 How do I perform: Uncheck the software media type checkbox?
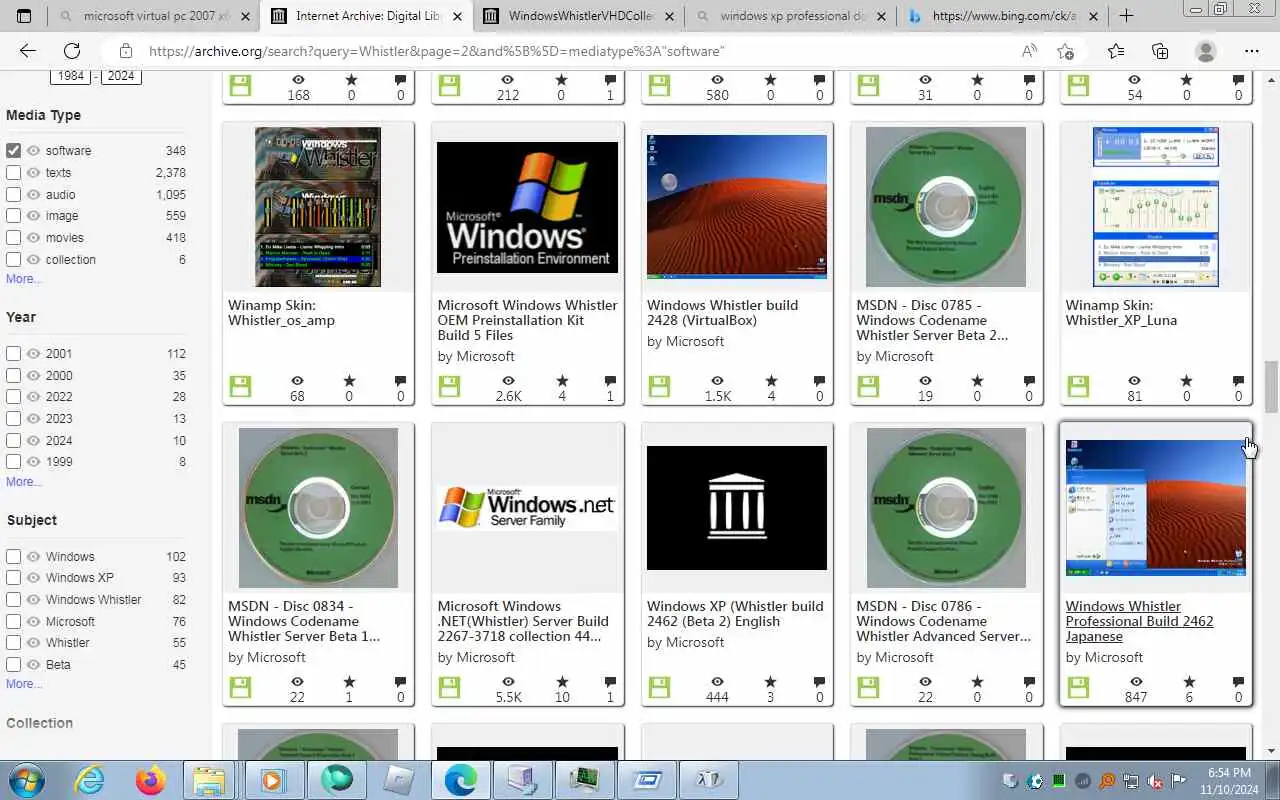pyautogui.click(x=13, y=150)
